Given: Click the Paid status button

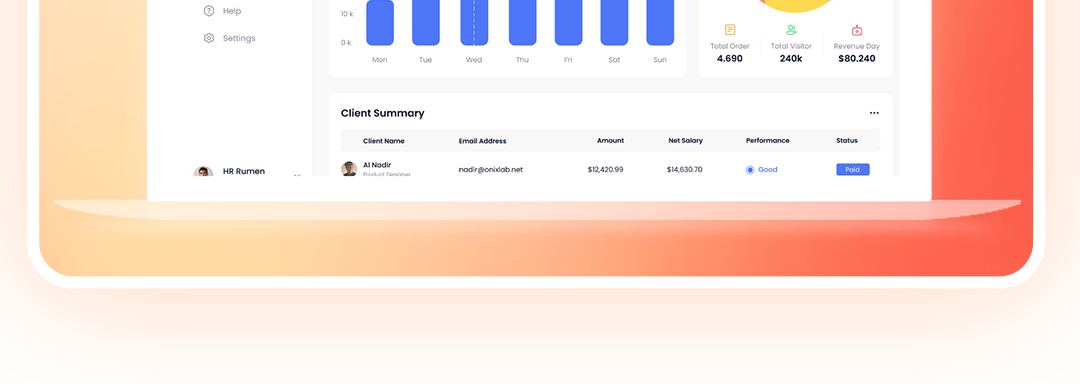Looking at the screenshot, I should point(853,169).
